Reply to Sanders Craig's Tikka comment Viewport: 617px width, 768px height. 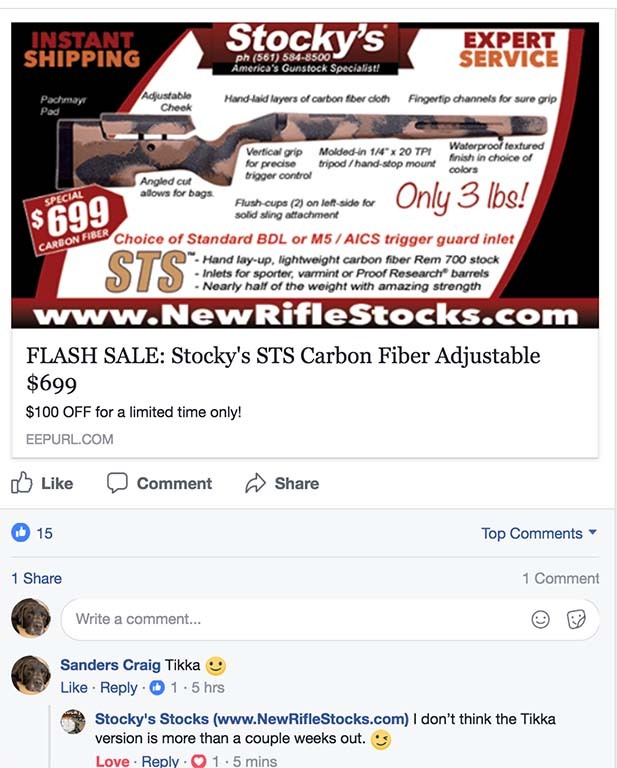[x=119, y=688]
